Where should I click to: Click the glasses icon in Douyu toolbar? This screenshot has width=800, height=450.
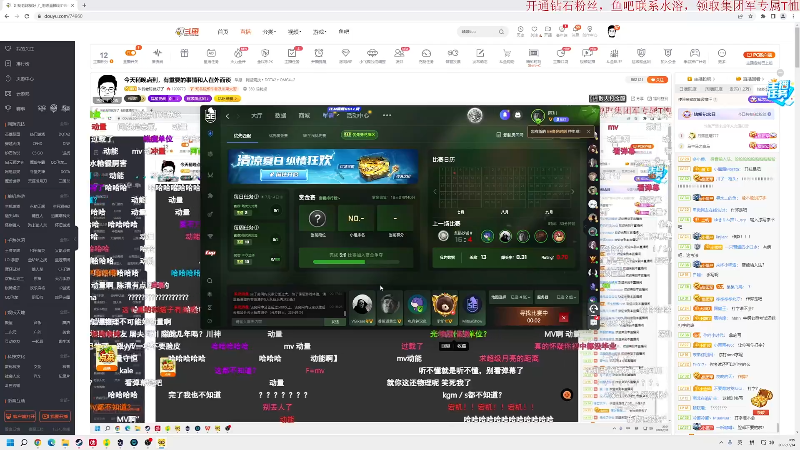pyautogui.click(x=453, y=53)
